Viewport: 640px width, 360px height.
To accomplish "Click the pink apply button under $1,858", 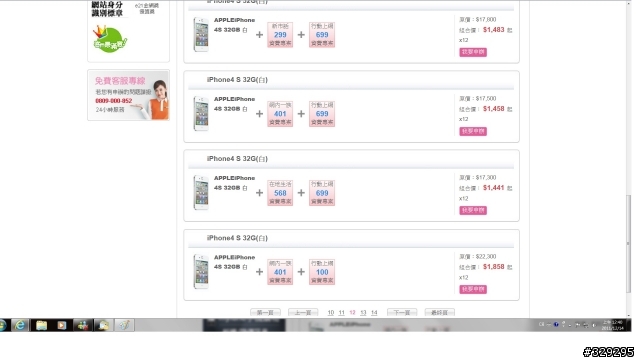I will (x=473, y=289).
